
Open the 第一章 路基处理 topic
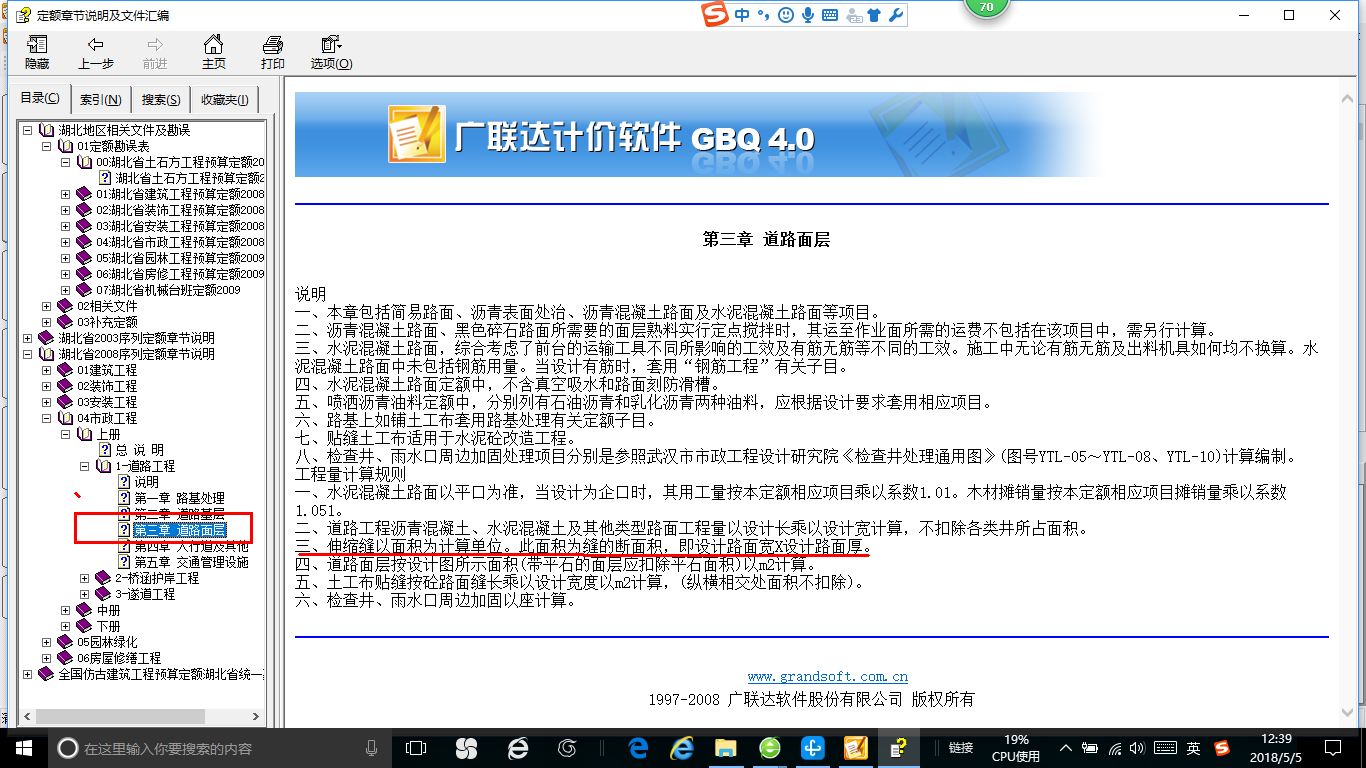[179, 498]
